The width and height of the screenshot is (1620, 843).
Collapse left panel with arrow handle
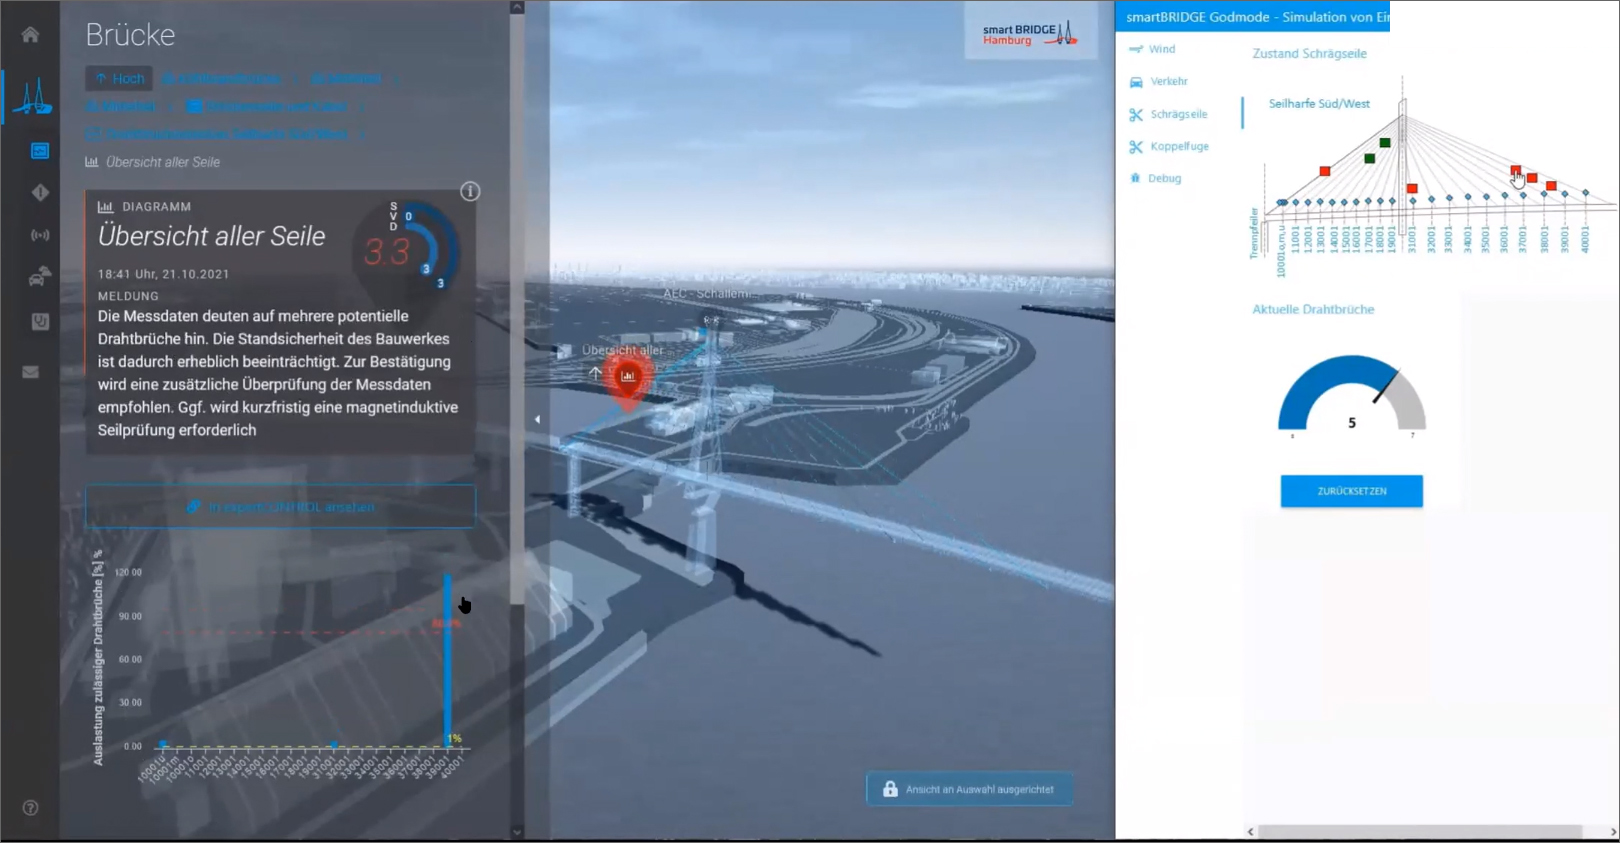[x=537, y=420]
